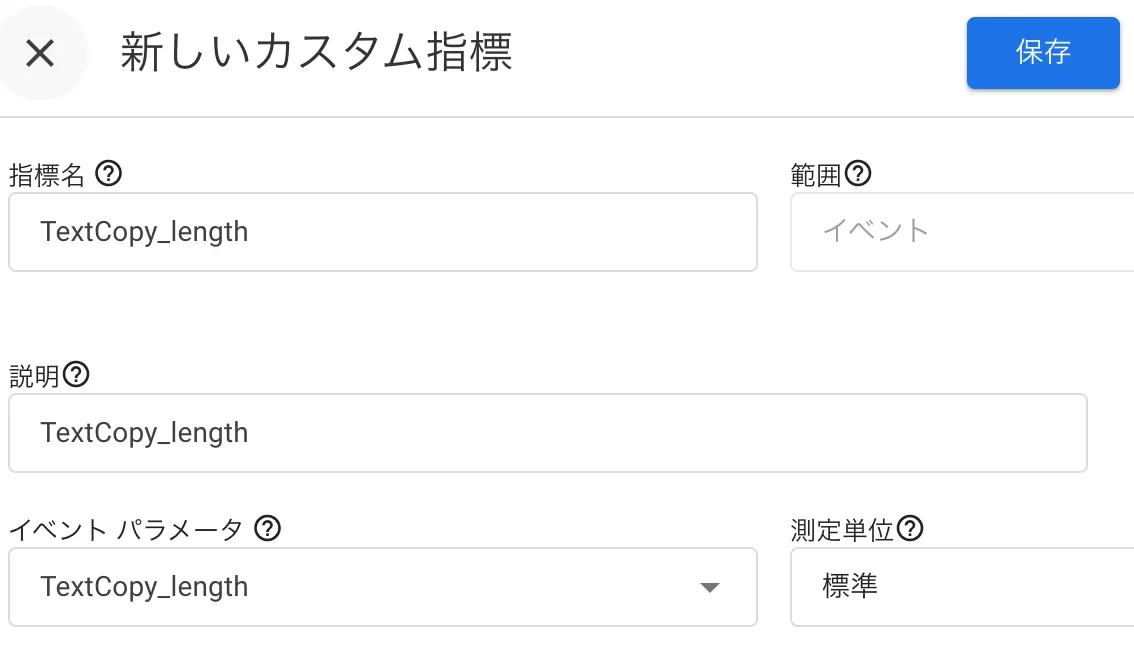Open help icon next to 測定単位
Image resolution: width=1134 pixels, height=672 pixels.
tap(910, 529)
